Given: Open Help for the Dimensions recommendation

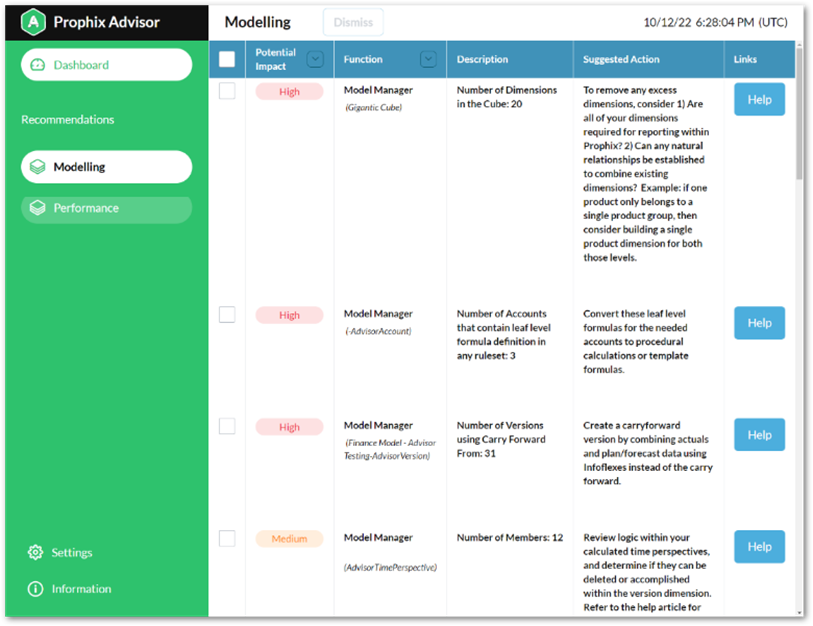Looking at the screenshot, I should 759,99.
